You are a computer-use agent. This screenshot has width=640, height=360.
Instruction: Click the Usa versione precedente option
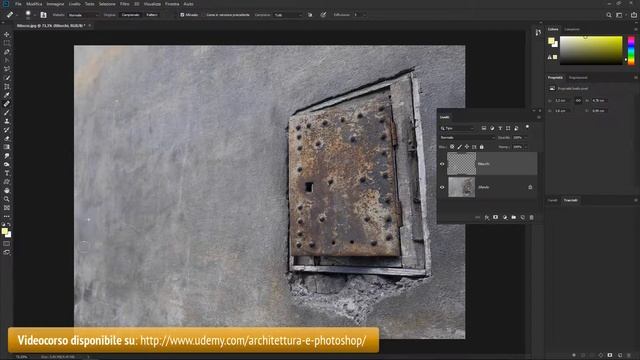pyautogui.click(x=228, y=15)
